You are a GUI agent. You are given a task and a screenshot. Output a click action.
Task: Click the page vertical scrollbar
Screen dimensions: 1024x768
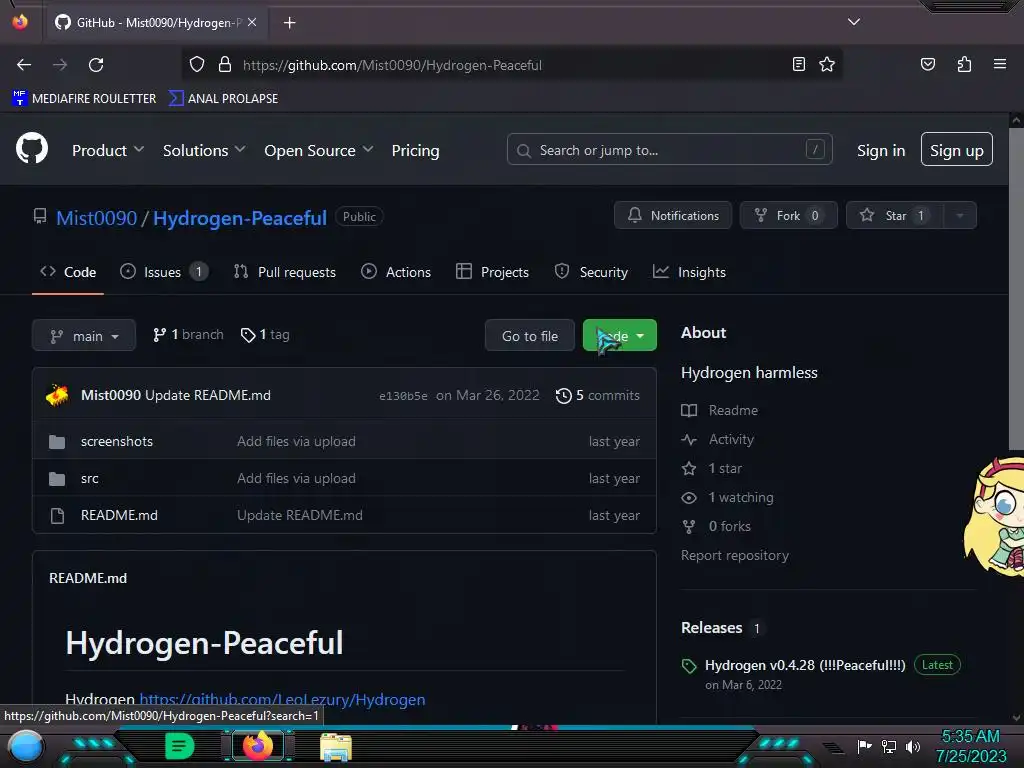click(x=1016, y=287)
